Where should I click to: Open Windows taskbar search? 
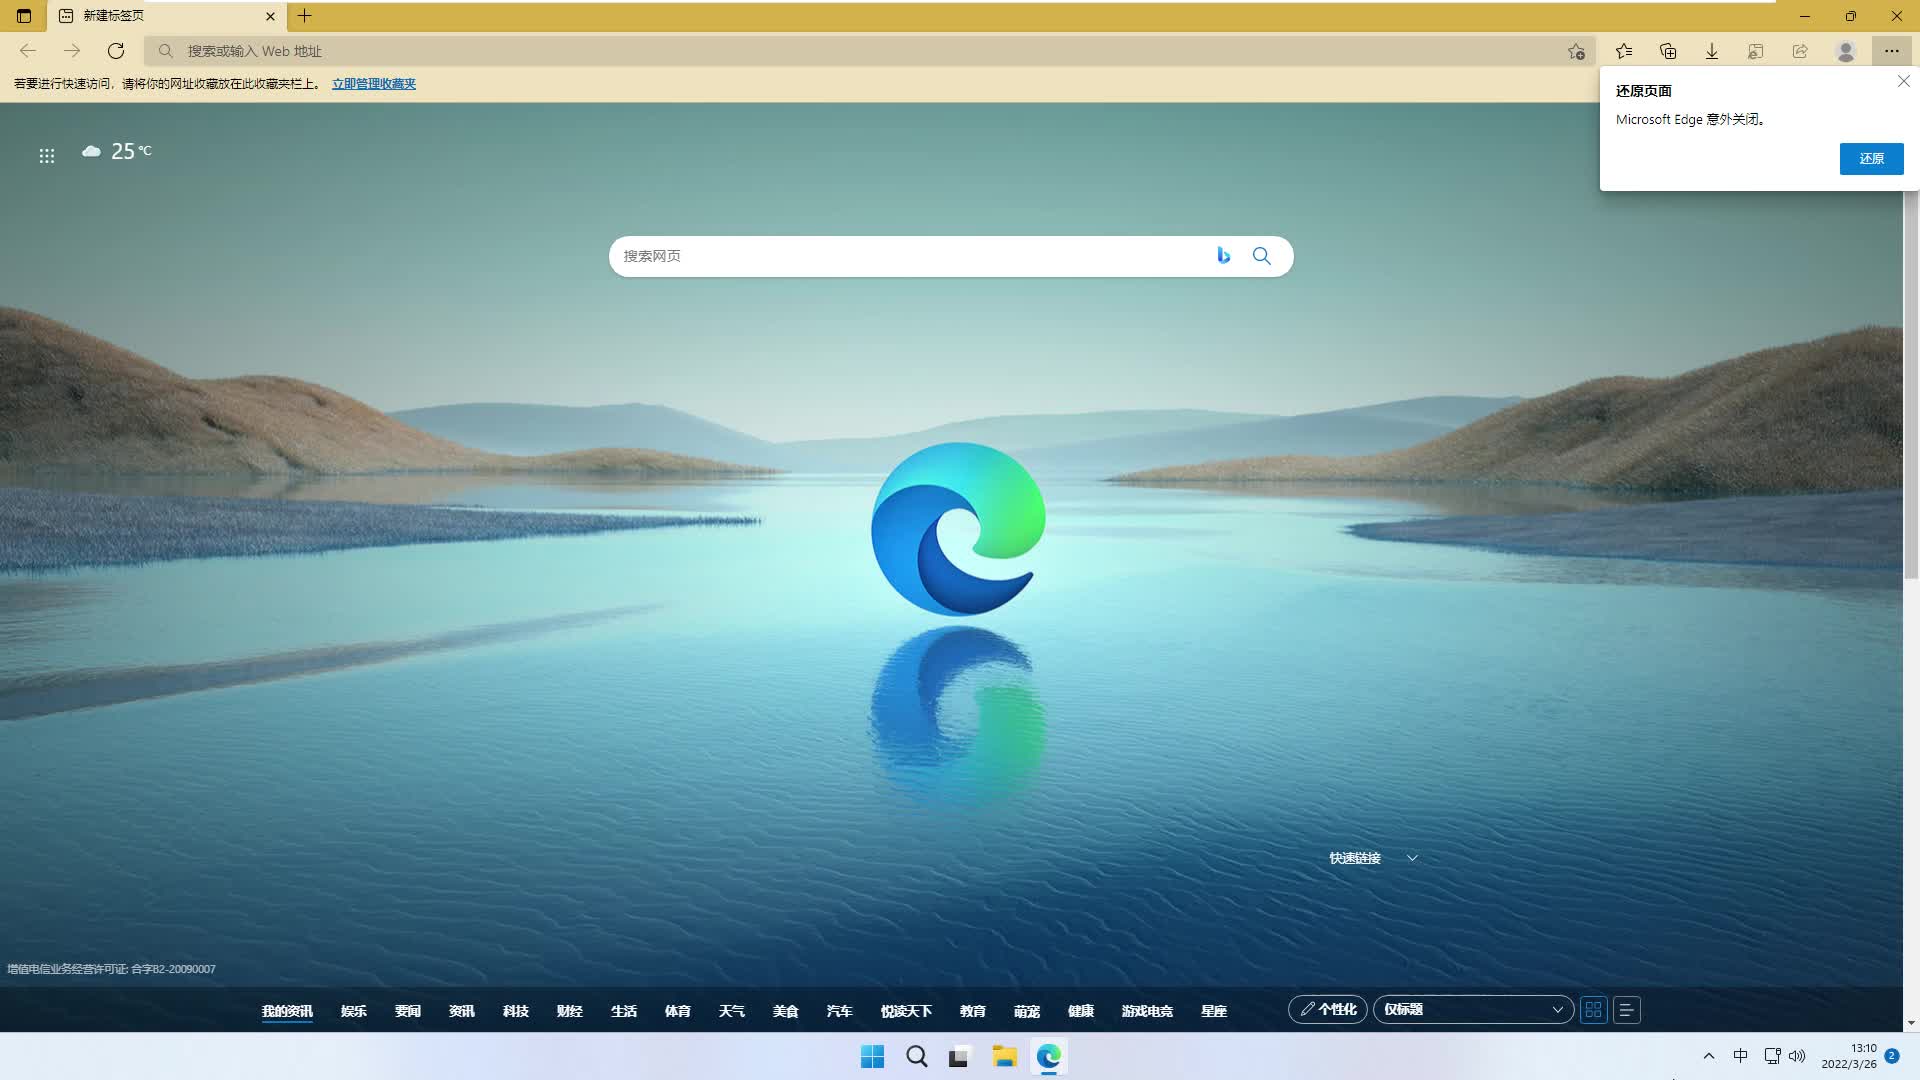916,1057
